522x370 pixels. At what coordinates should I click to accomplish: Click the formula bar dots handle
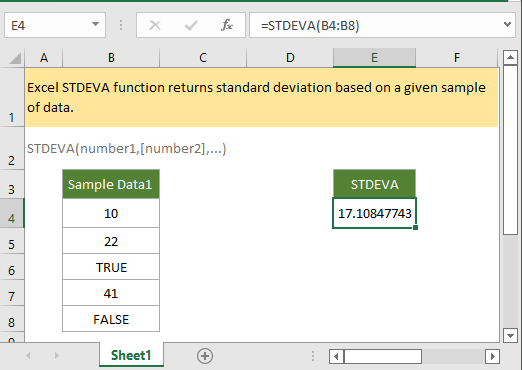pos(121,25)
